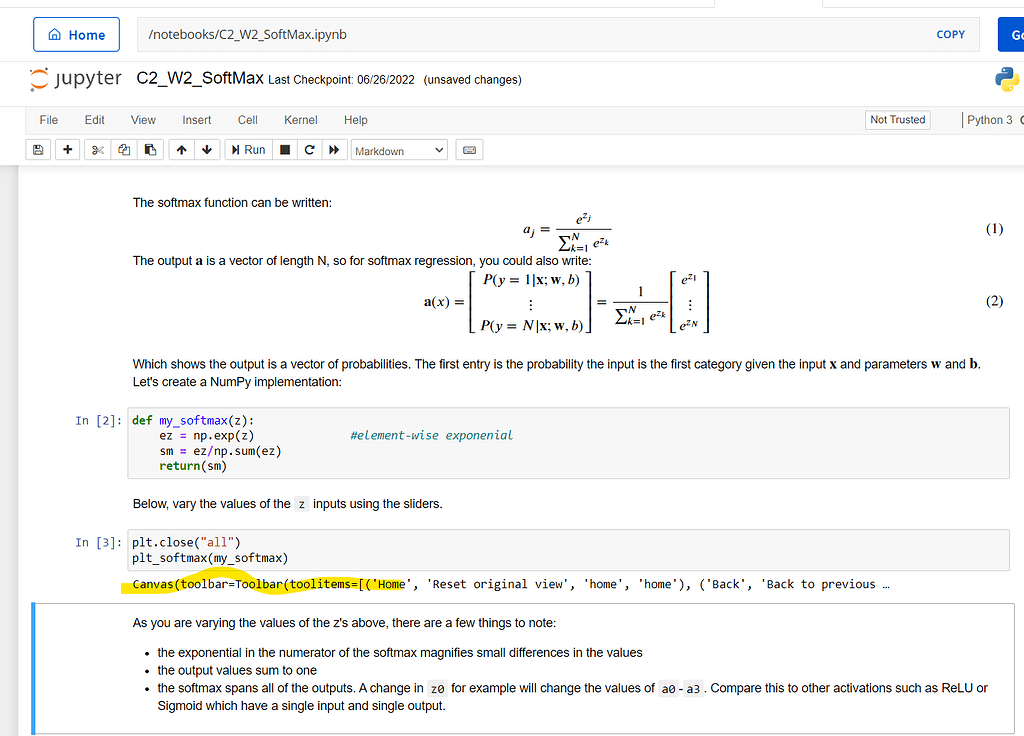1024x736 pixels.
Task: Click the Python logo at top right
Action: [x=1007, y=78]
